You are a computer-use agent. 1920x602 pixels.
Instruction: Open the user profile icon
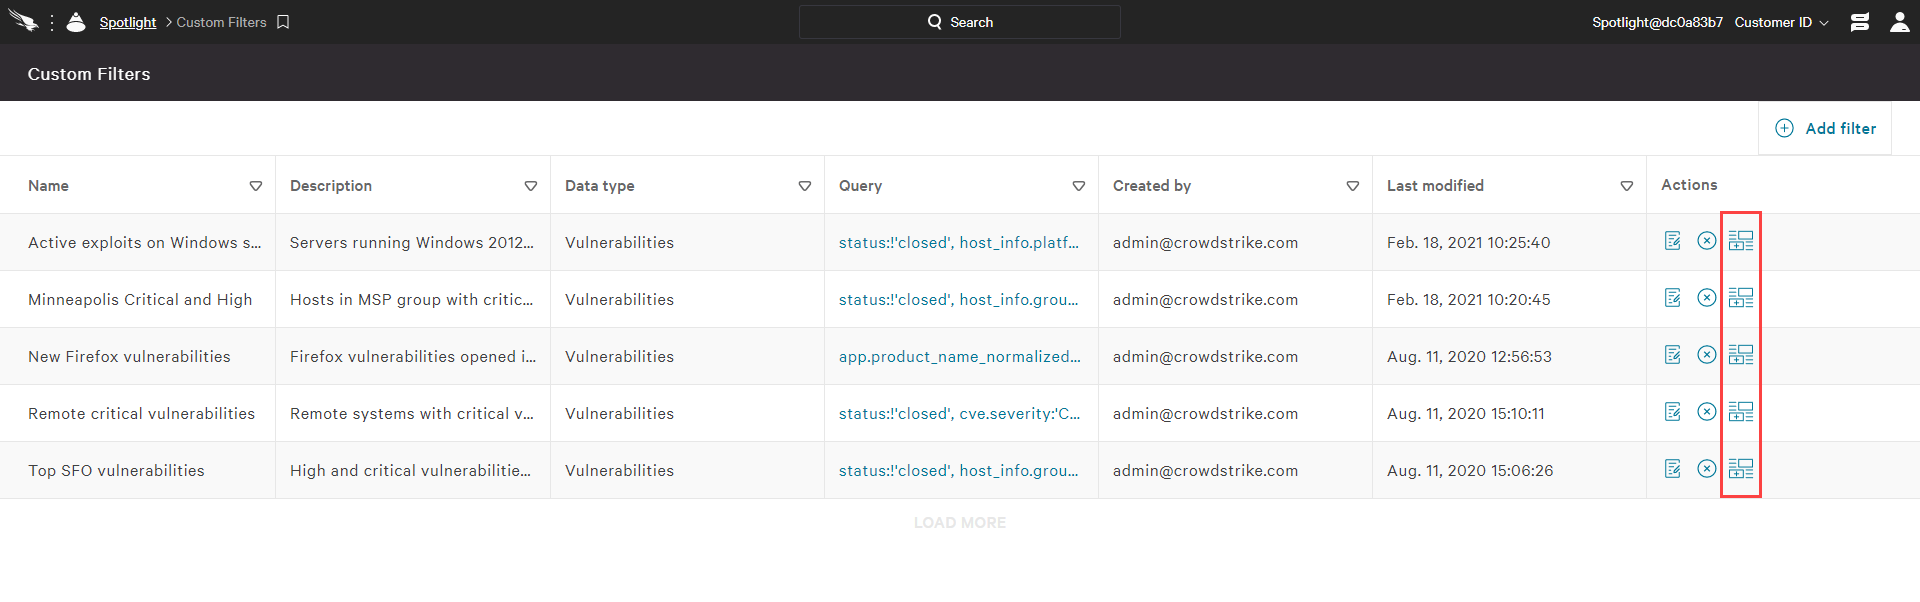coord(1900,22)
